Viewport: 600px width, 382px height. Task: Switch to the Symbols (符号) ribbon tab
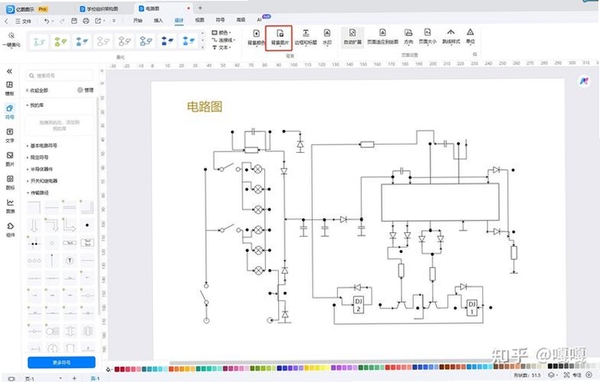pyautogui.click(x=220, y=20)
